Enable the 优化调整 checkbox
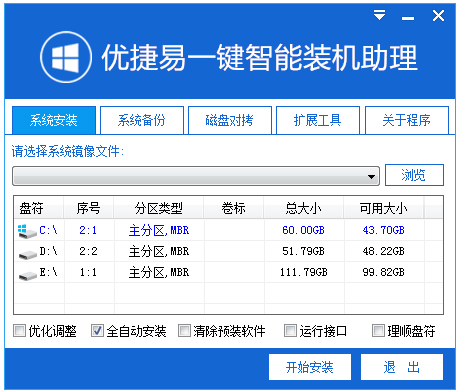 [x=19, y=331]
